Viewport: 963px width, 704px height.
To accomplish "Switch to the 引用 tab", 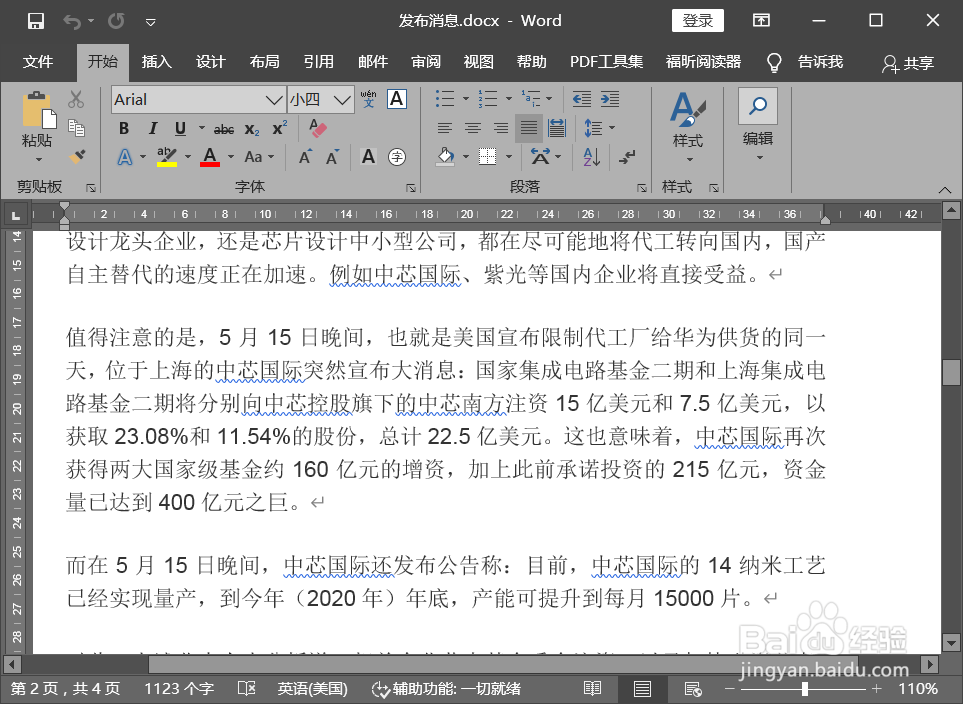I will 319,62.
